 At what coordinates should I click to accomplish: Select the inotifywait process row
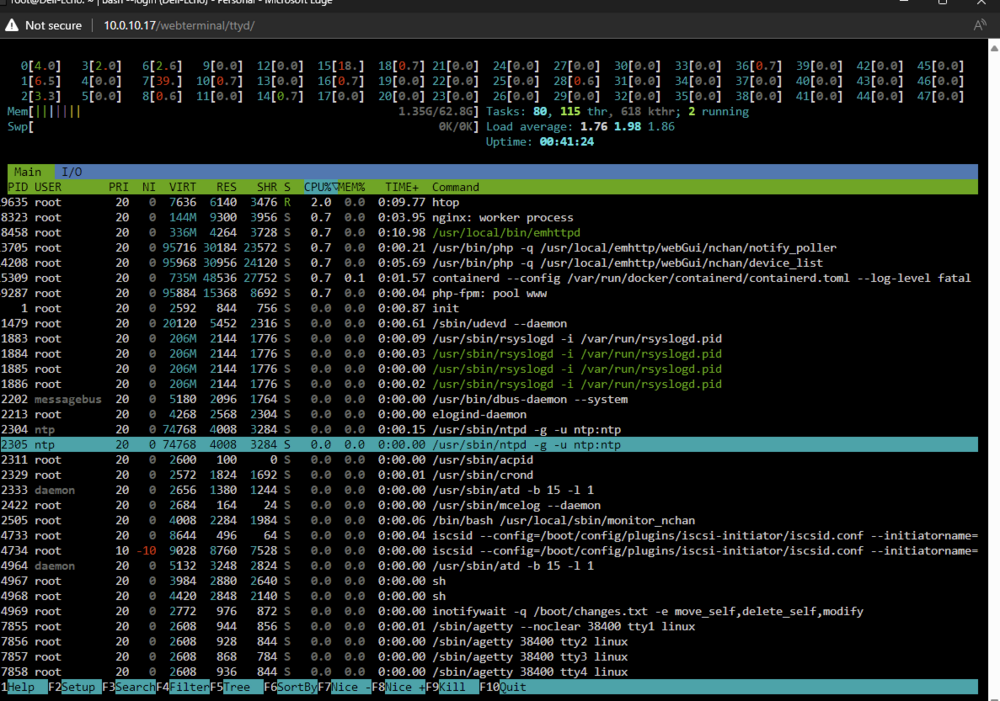[x=489, y=611]
